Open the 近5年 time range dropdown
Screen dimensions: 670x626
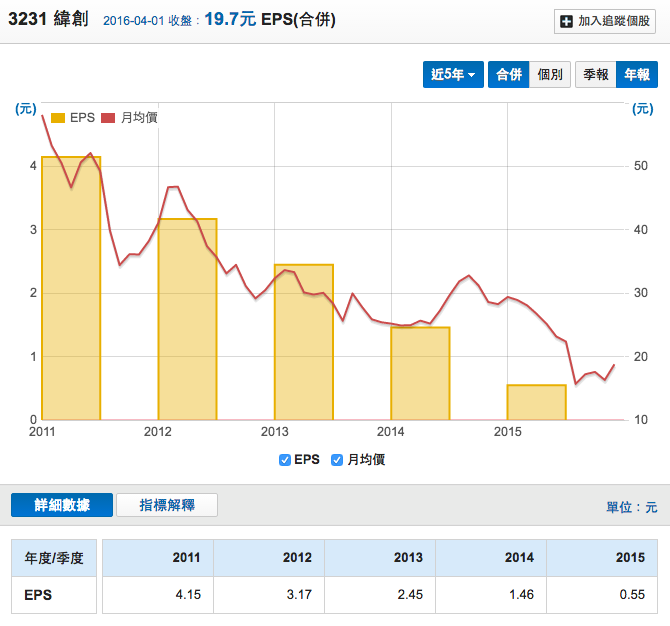tap(453, 75)
